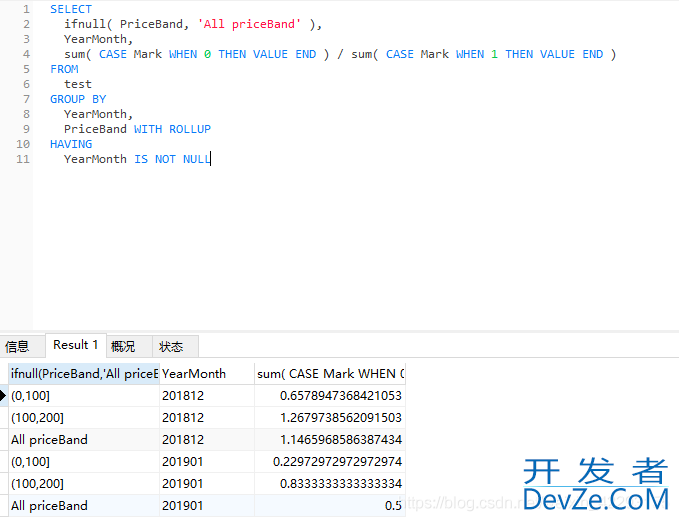Click the ifnull(PriceBand) column header
679x521 pixels.
(x=84, y=374)
